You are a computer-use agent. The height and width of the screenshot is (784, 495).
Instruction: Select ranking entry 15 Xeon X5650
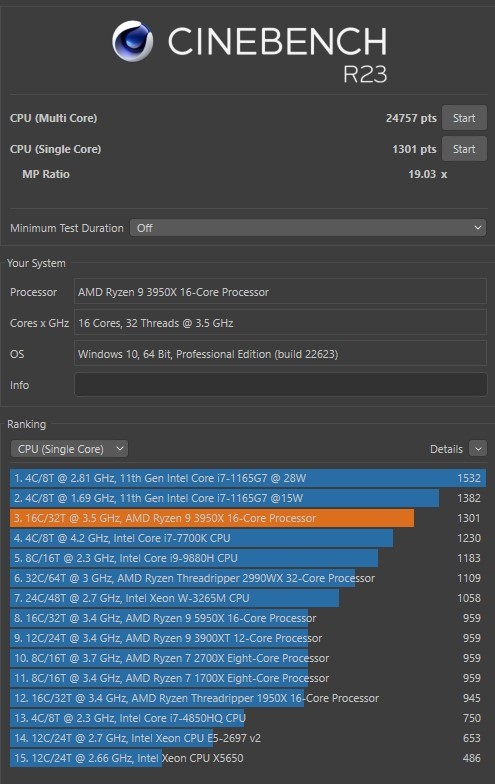click(x=248, y=758)
